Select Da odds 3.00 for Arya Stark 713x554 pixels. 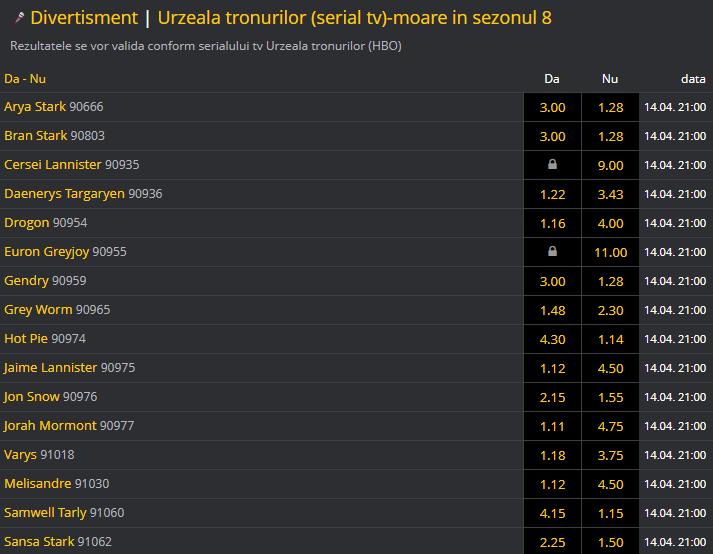pos(552,107)
